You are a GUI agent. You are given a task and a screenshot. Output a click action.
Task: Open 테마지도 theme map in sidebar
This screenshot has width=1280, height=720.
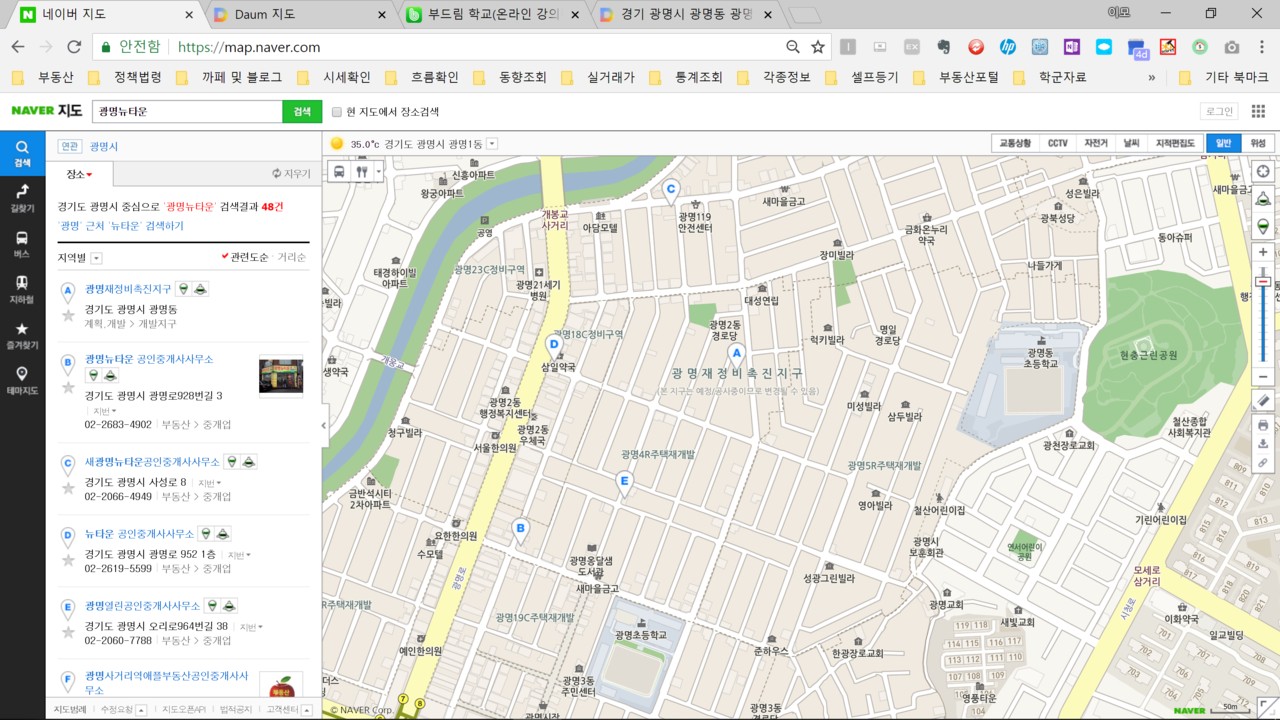coord(22,380)
